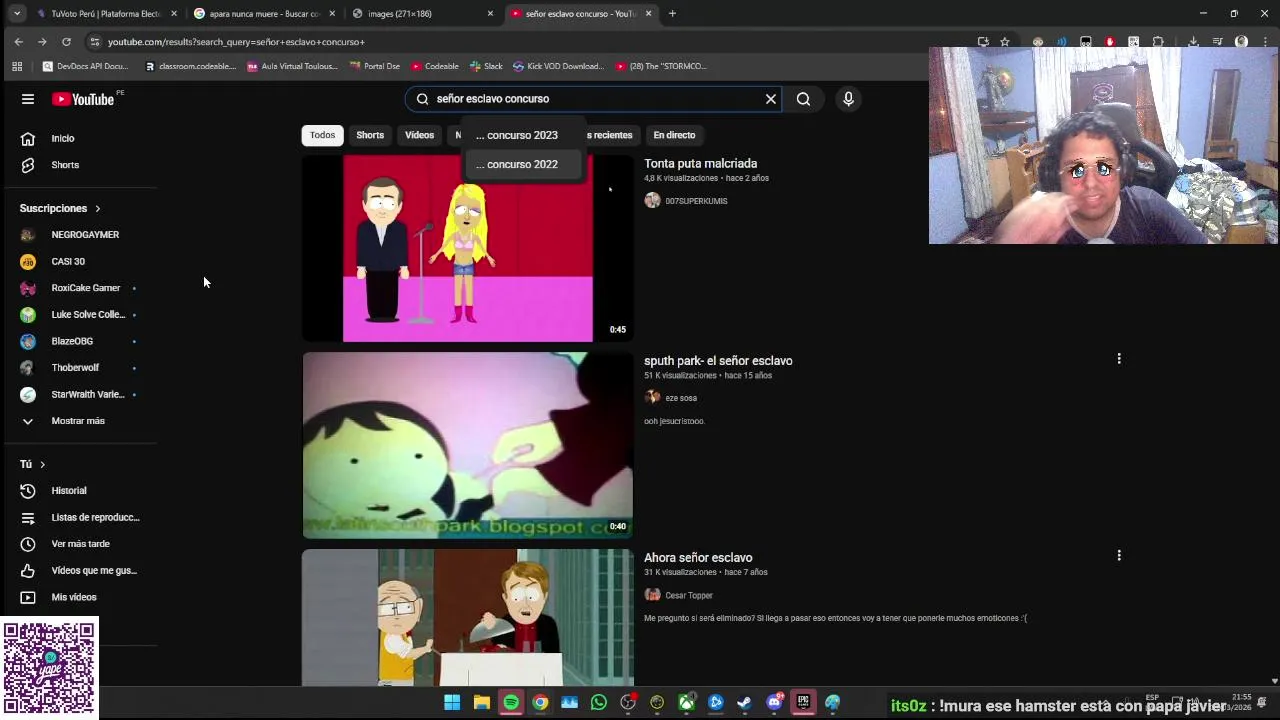Open Discord from taskbar
This screenshot has height=720, width=1280.
click(774, 703)
